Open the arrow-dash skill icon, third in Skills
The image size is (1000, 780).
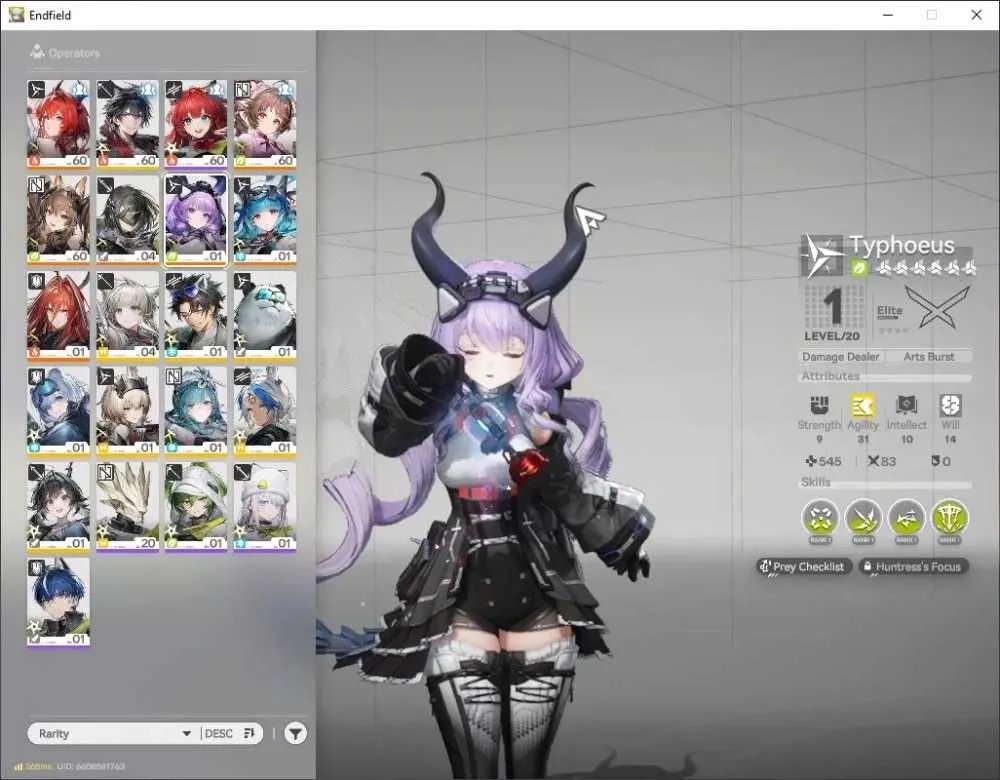(906, 517)
